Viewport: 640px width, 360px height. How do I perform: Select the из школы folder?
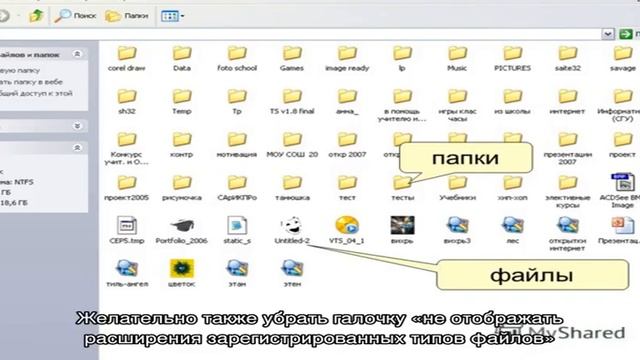click(512, 102)
